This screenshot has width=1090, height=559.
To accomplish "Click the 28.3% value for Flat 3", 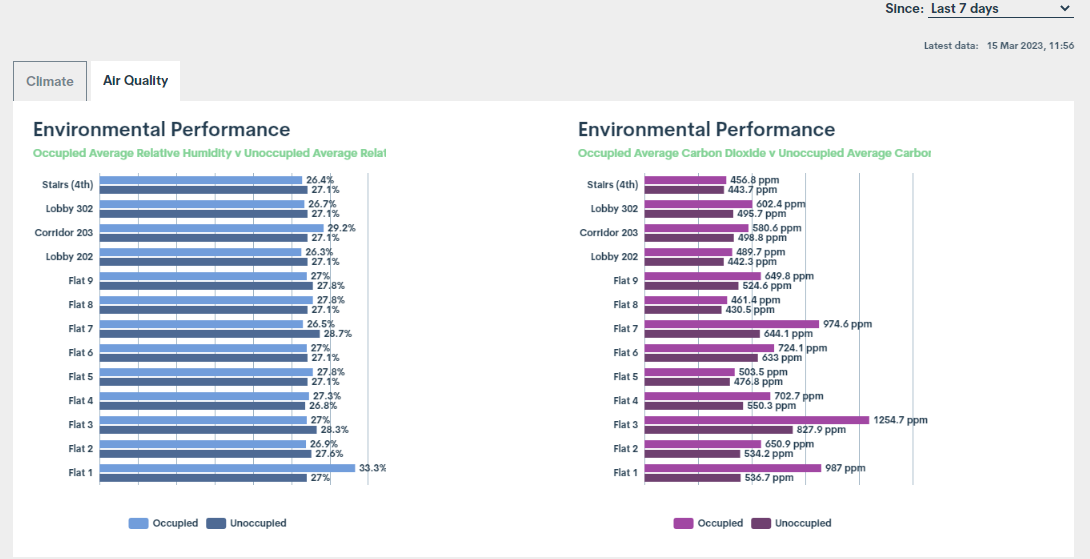I will pos(335,430).
